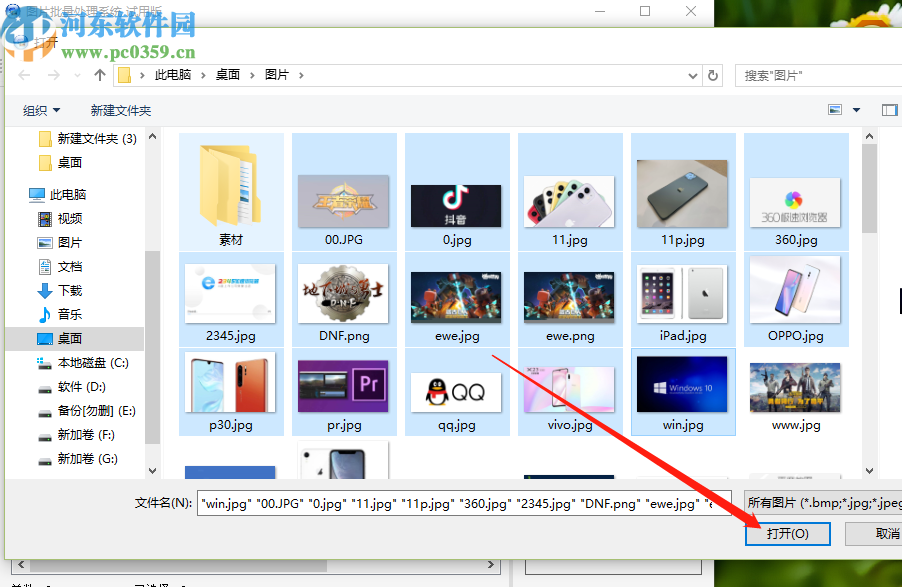Click the Forward navigation arrow

coord(53,75)
